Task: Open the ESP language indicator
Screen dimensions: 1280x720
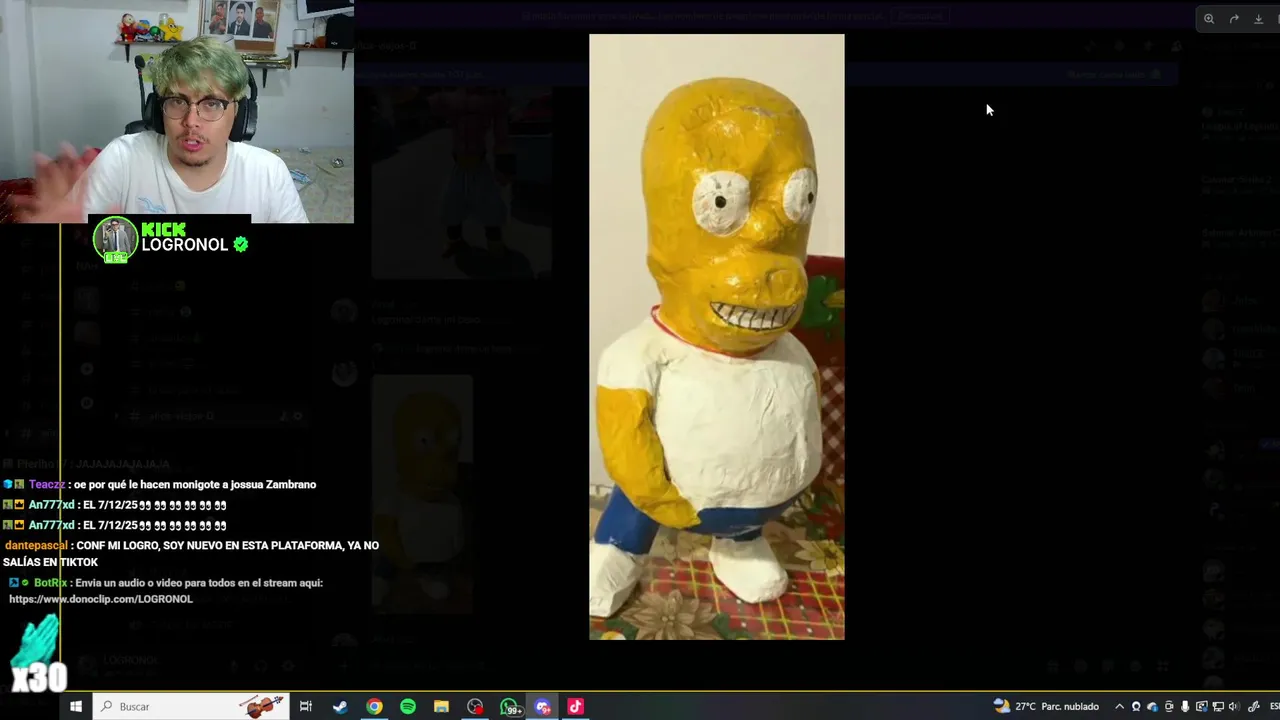Action: click(x=1273, y=706)
